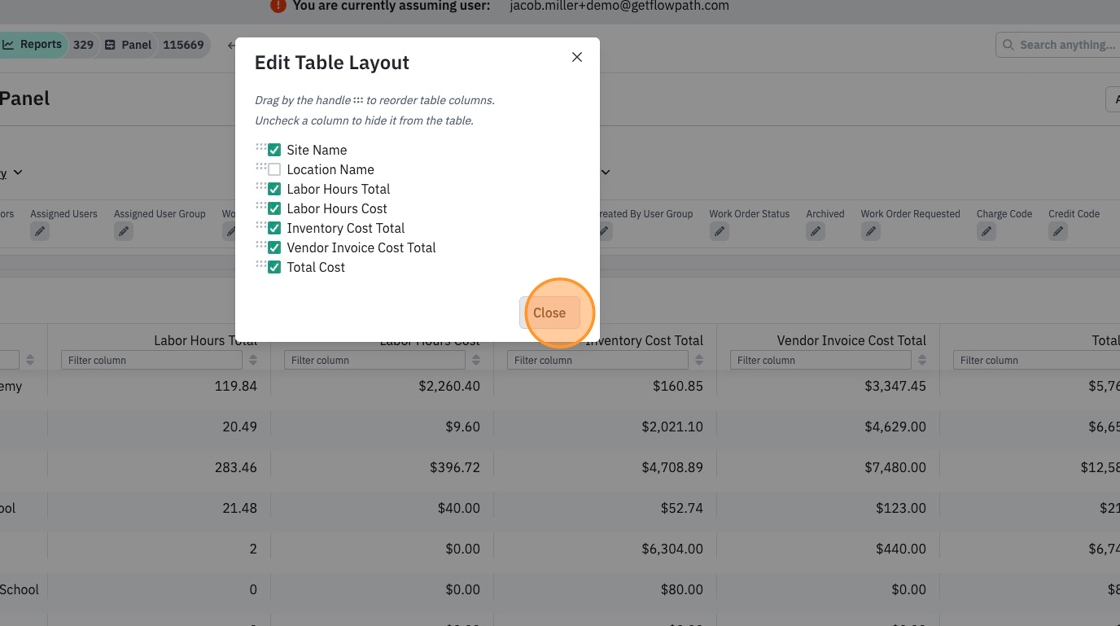This screenshot has width=1120, height=626.
Task: Close the Edit Table Layout dialog with X
Action: point(576,57)
